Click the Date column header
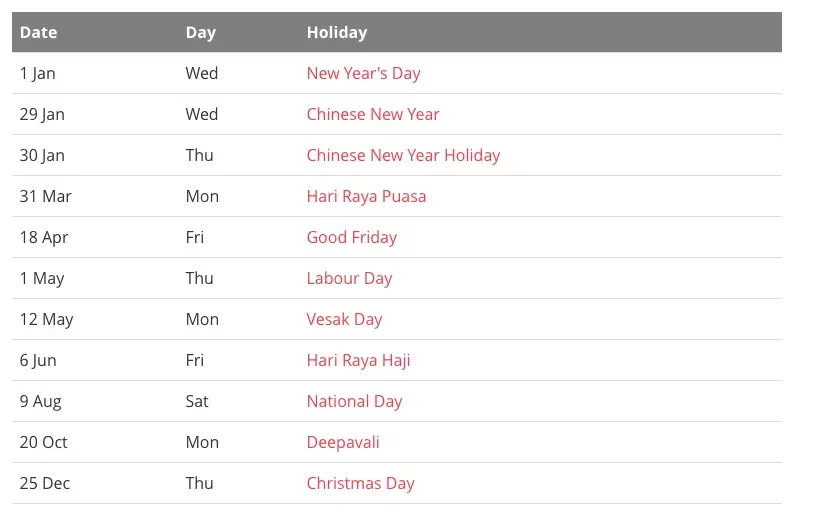The width and height of the screenshot is (817, 510). click(39, 32)
